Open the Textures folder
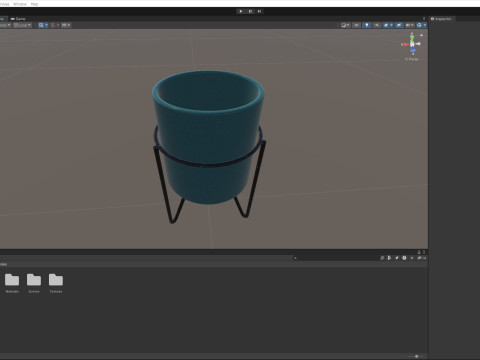480x360 pixels. pyautogui.click(x=56, y=283)
